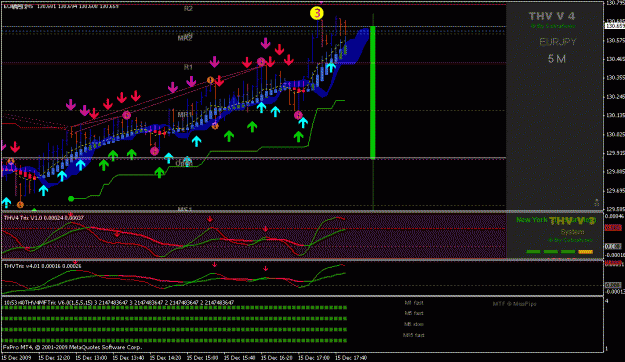The image size is (625, 362).
Task: Click the MR2 pivot level label
Action: (x=185, y=38)
